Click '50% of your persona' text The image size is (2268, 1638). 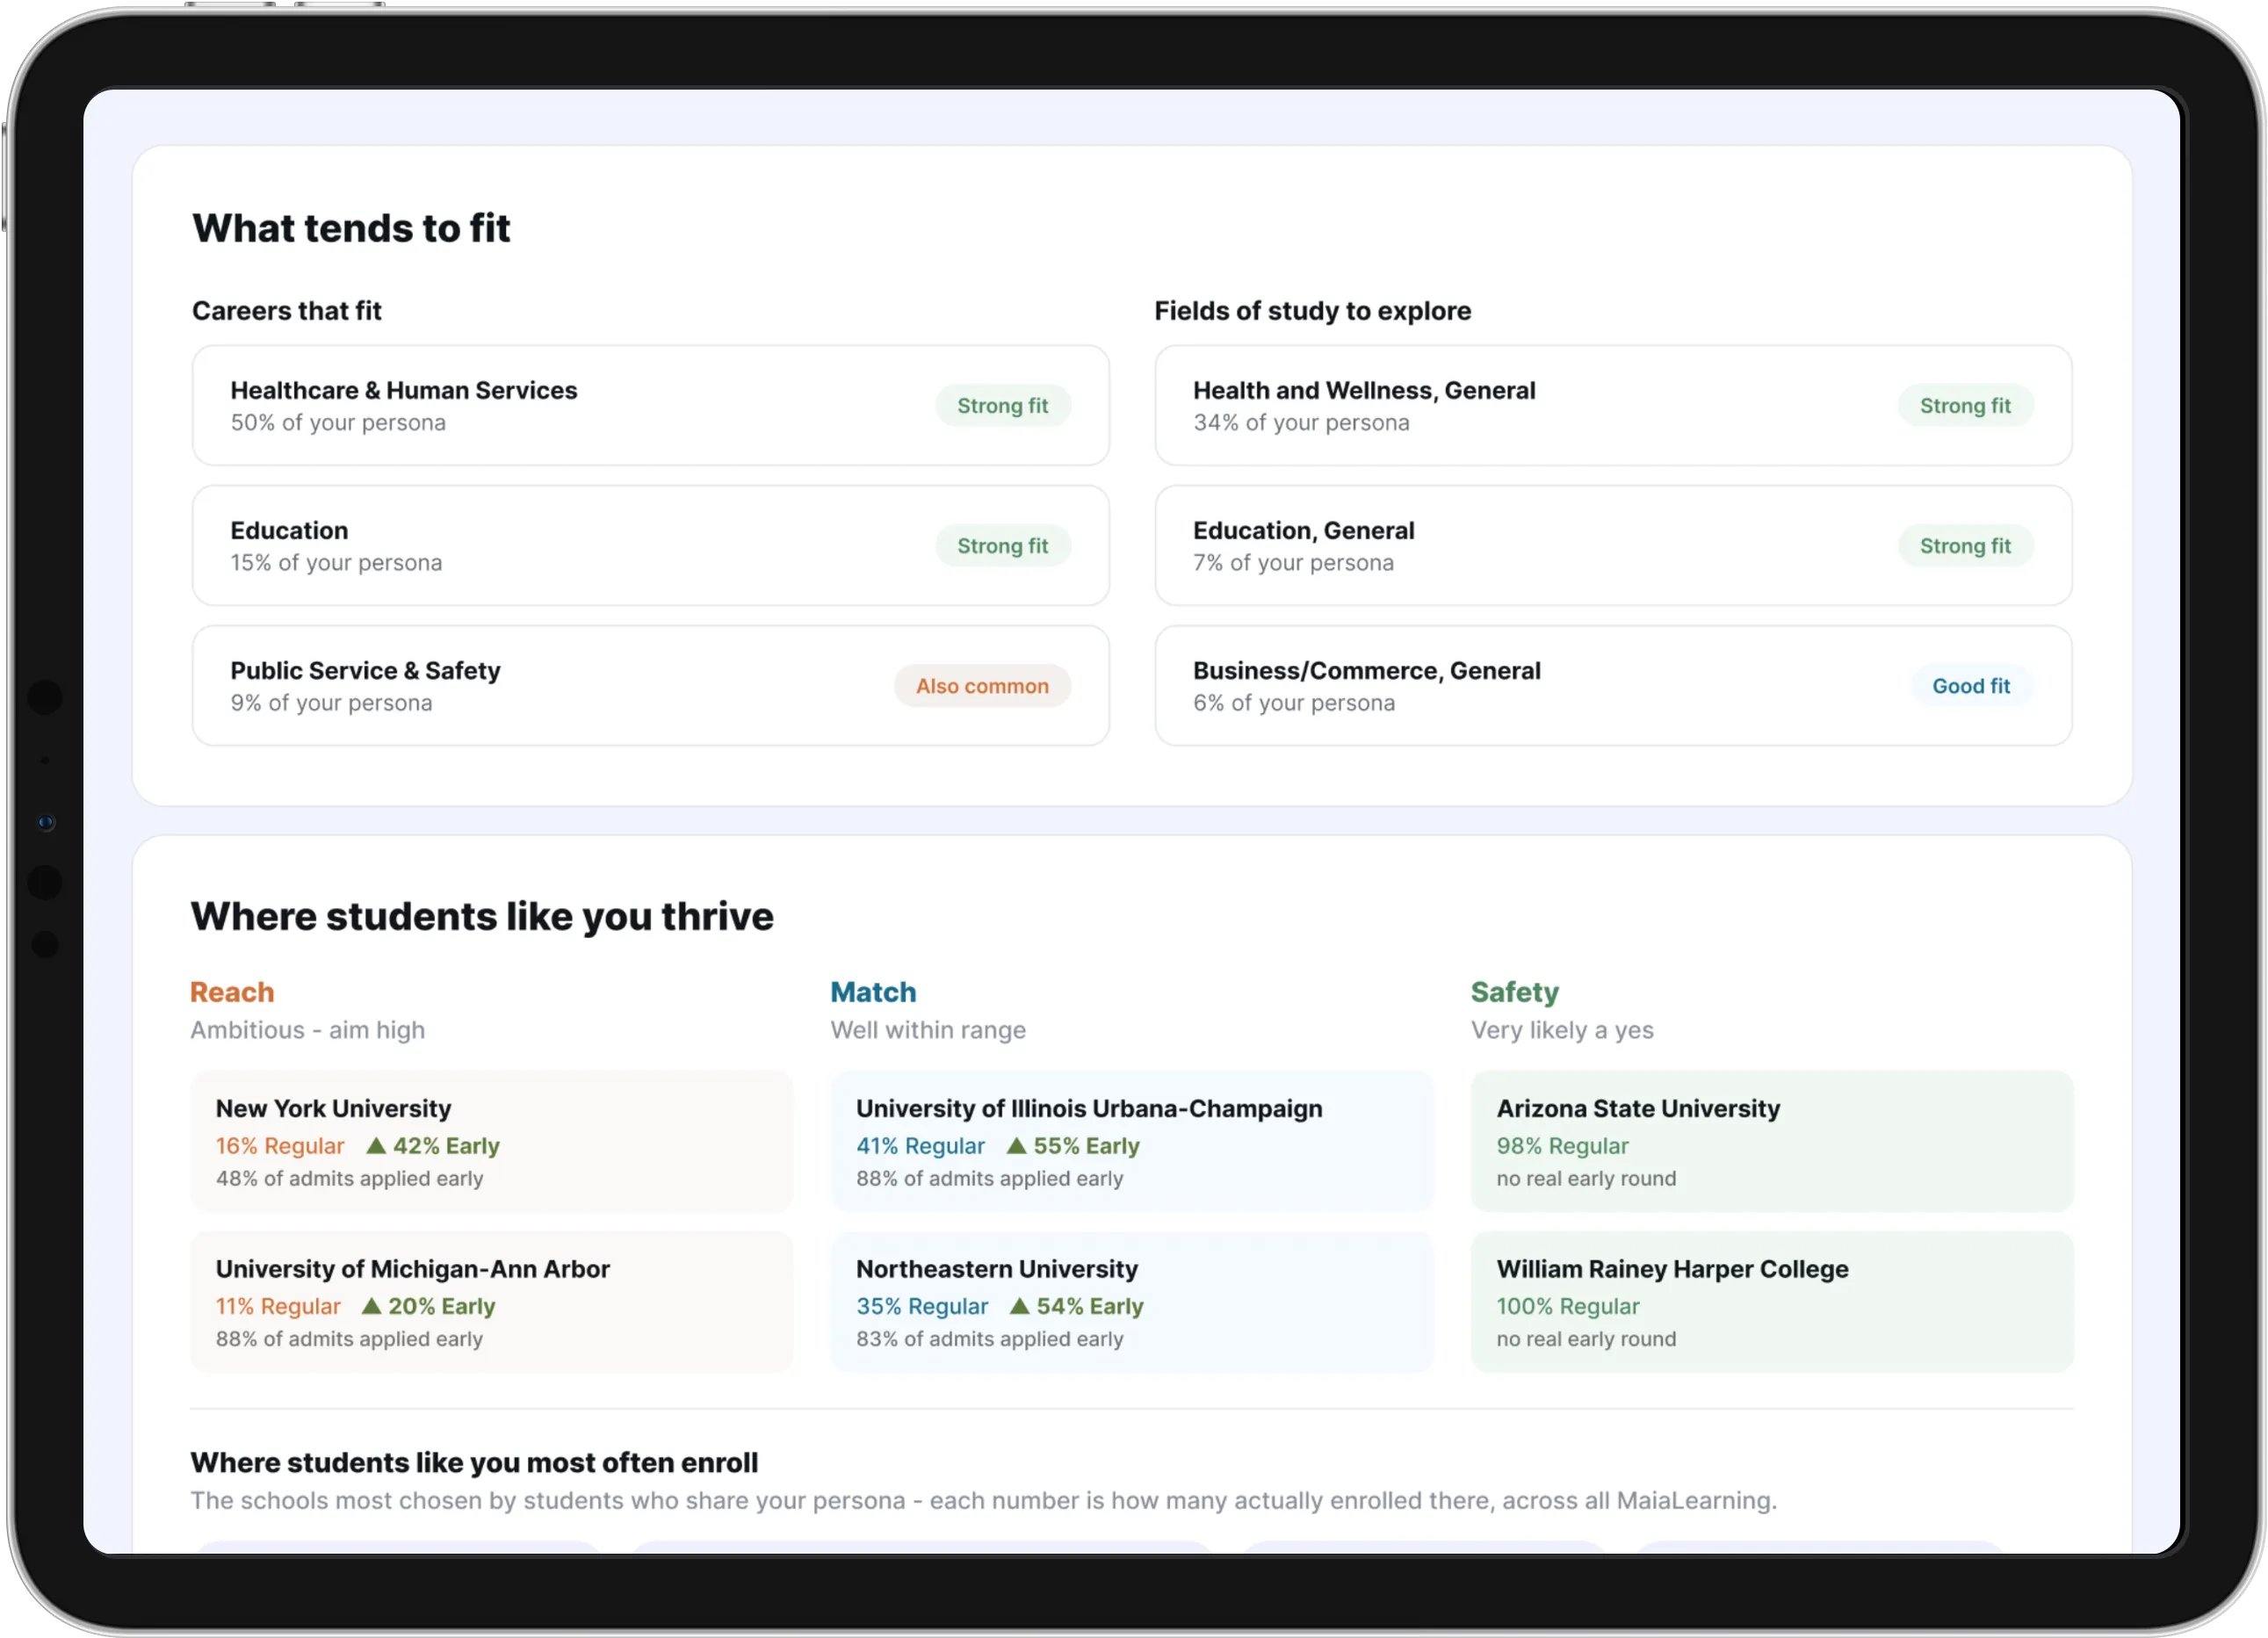point(338,423)
